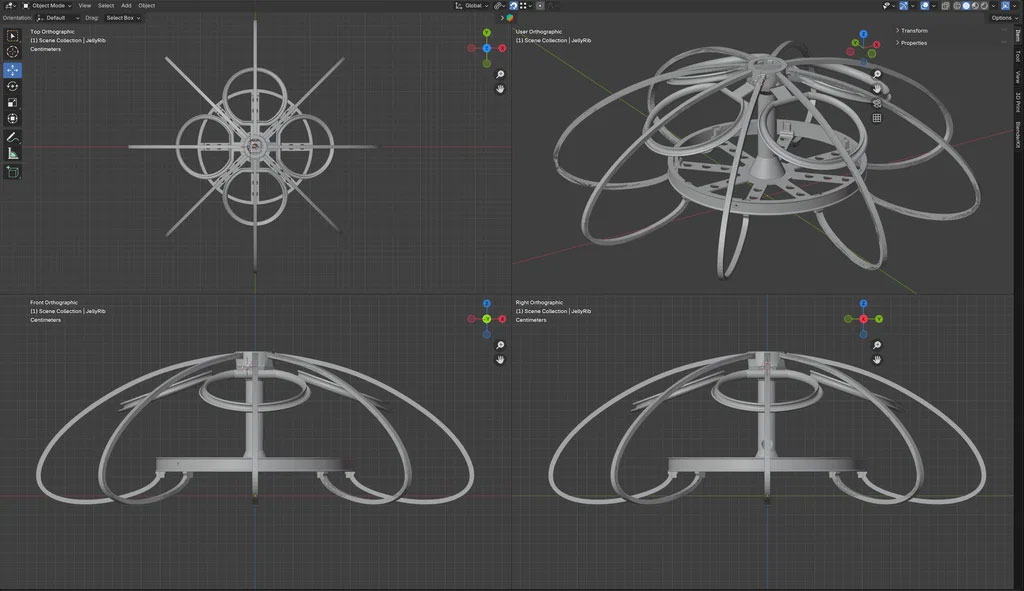Toggle X-ray display mode
1024x591 pixels.
pos(945,6)
